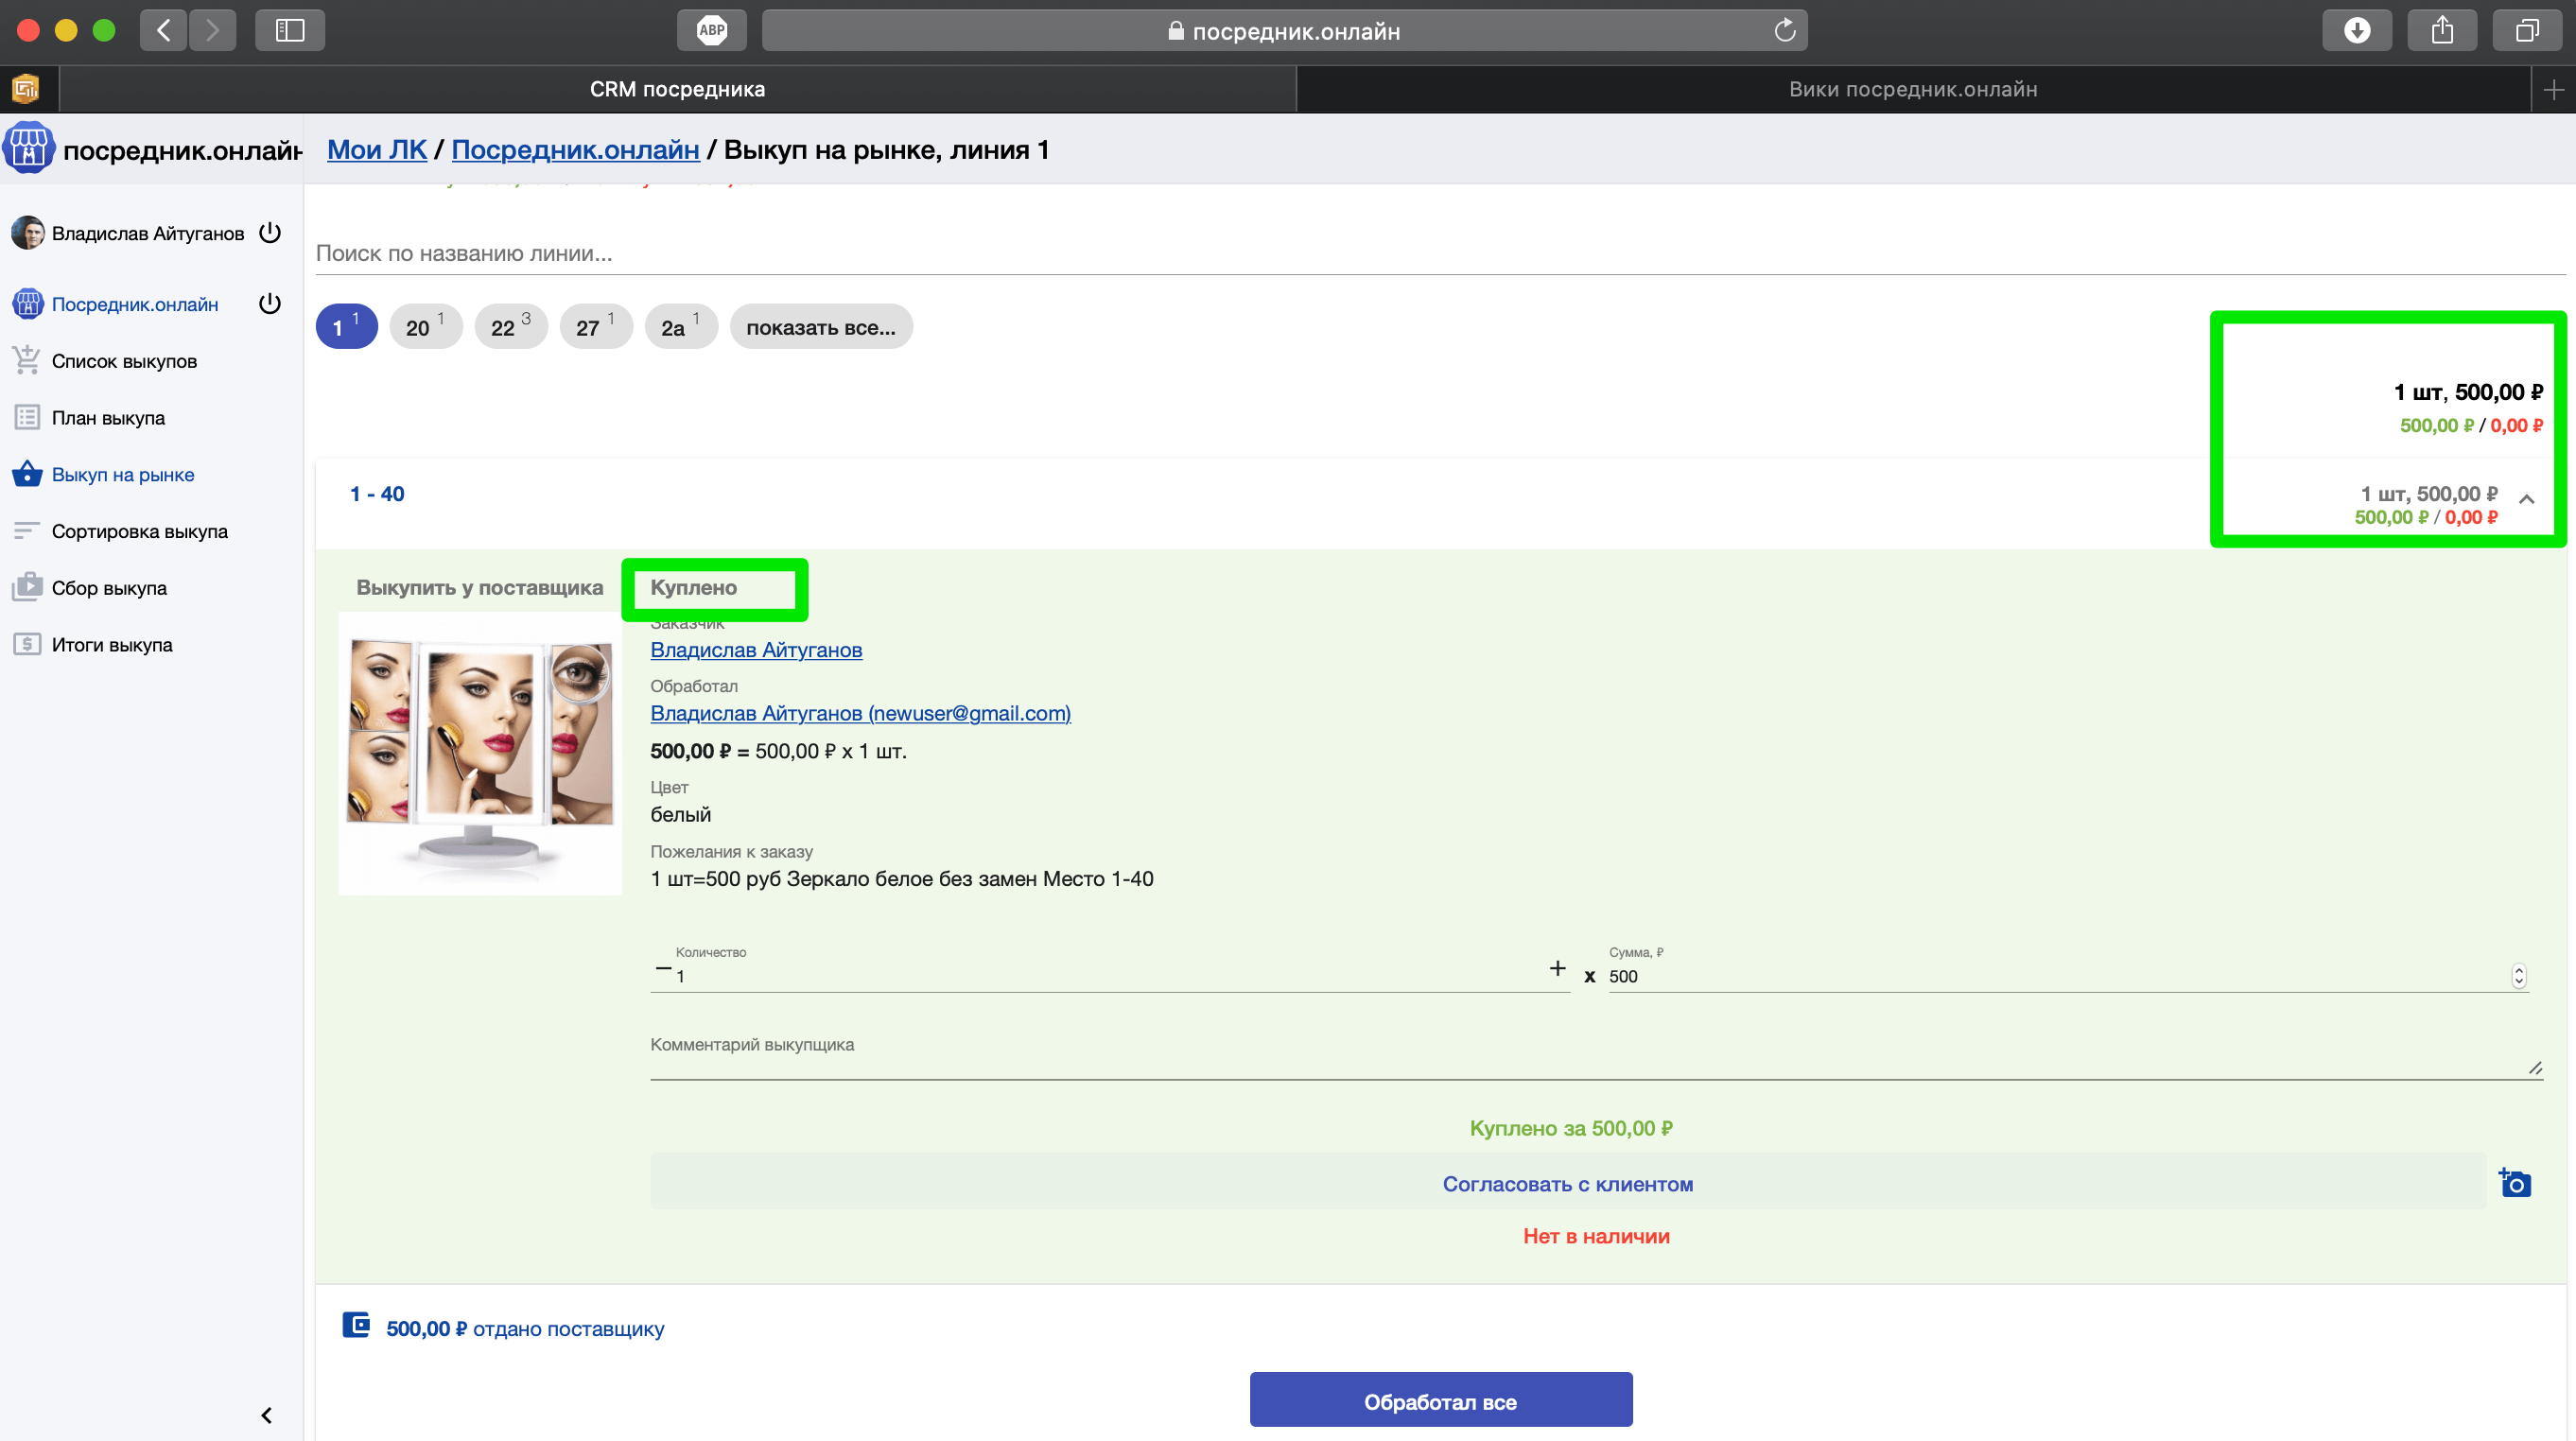Open Итоги выкупа money icon
The height and width of the screenshot is (1441, 2576).
coord(27,644)
